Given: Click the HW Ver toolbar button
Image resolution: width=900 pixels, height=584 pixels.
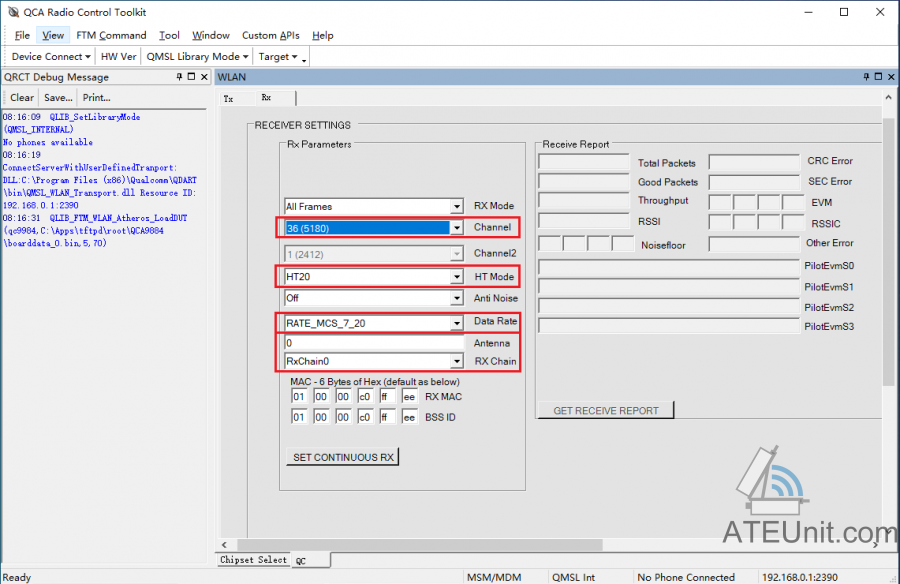Looking at the screenshot, I should pyautogui.click(x=118, y=56).
